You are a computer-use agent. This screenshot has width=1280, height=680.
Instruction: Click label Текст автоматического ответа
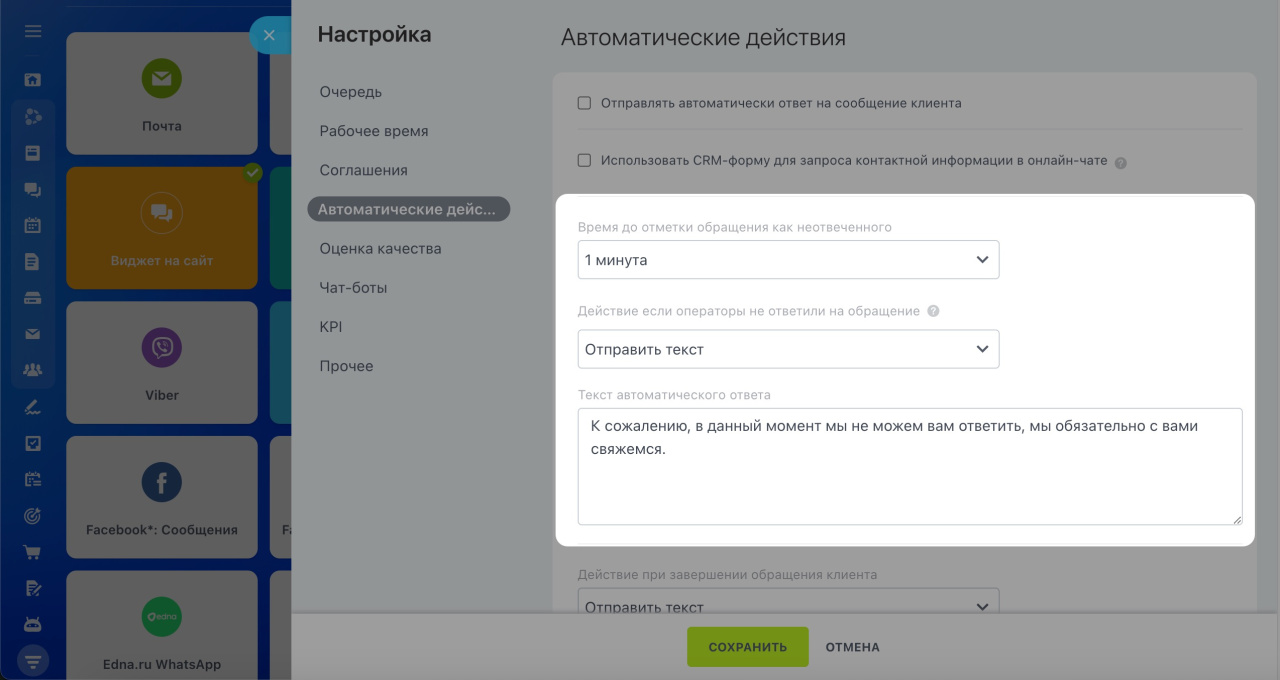674,395
